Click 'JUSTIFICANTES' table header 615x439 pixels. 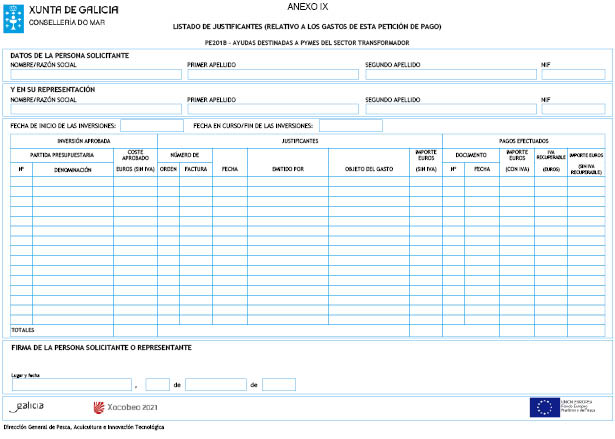coord(300,141)
